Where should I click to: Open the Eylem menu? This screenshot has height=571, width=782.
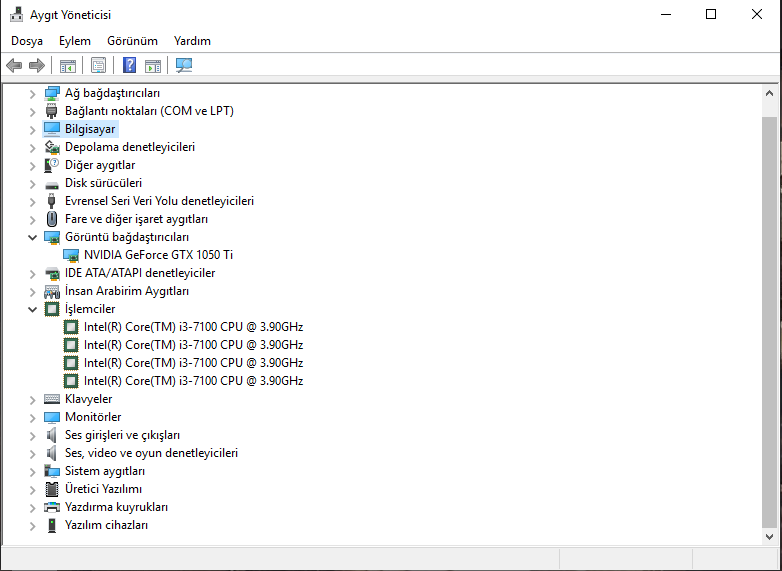(75, 41)
